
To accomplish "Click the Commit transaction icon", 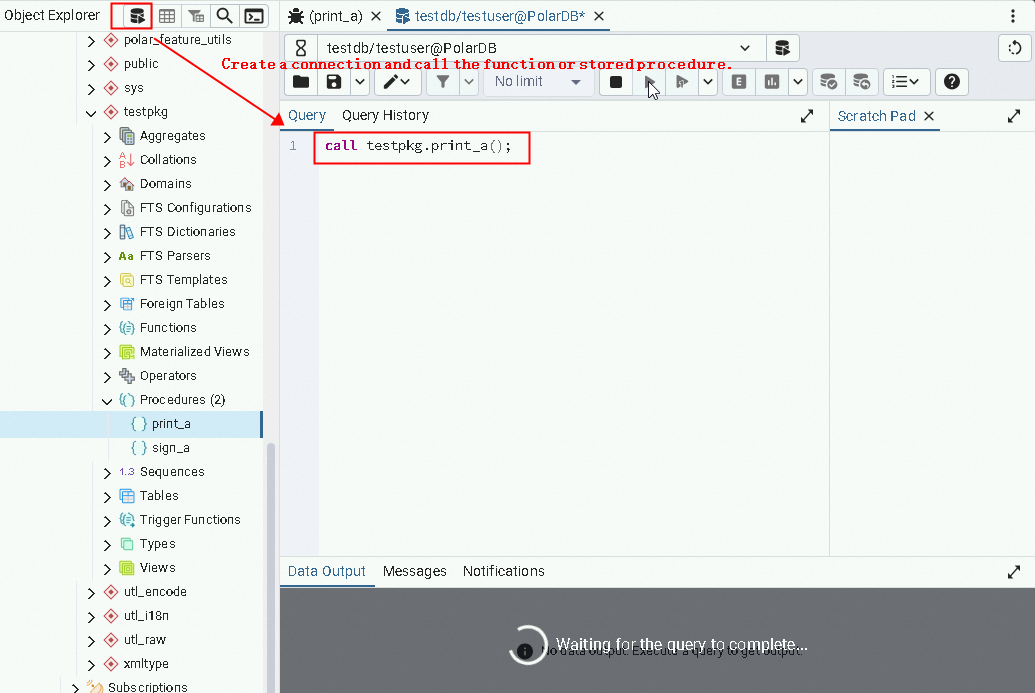I will (x=828, y=82).
